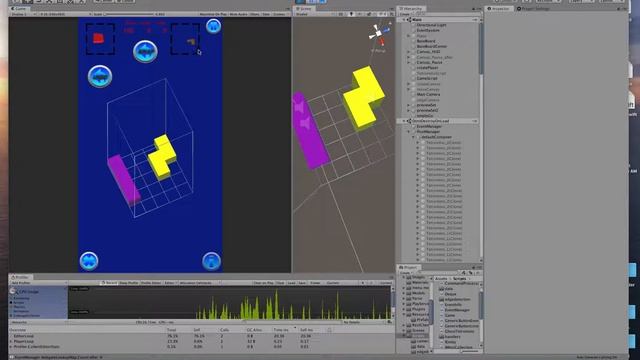Toggle Maximize On Play in the Game view
The height and width of the screenshot is (360, 640).
pyautogui.click(x=213, y=14)
